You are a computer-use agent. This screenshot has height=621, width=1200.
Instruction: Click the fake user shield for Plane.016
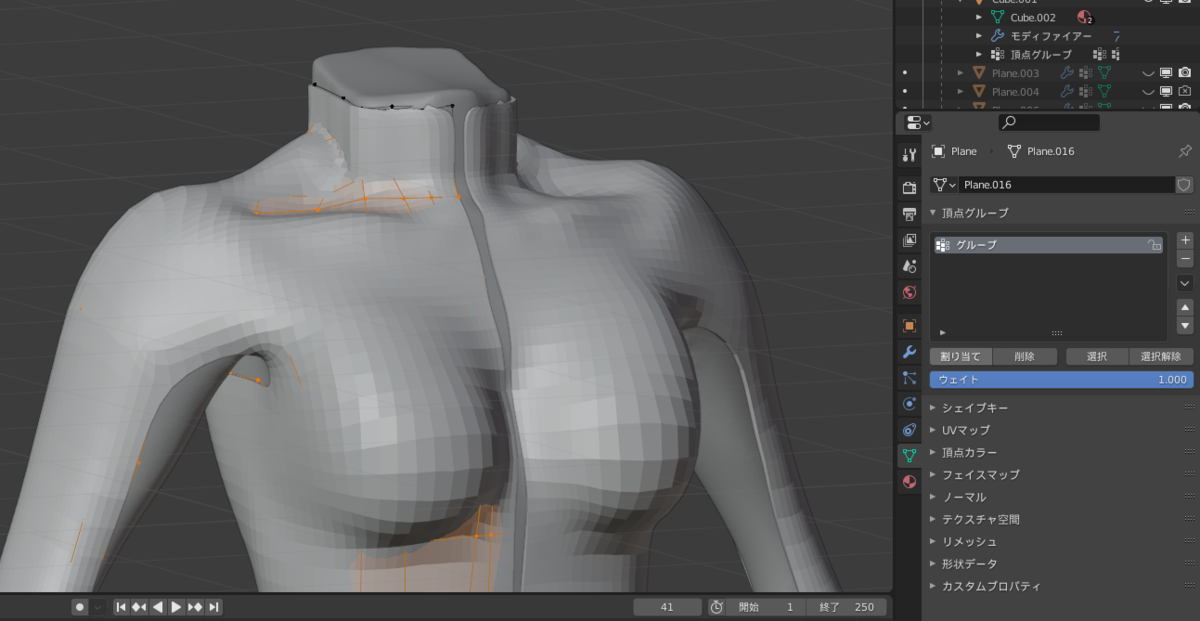point(1184,185)
